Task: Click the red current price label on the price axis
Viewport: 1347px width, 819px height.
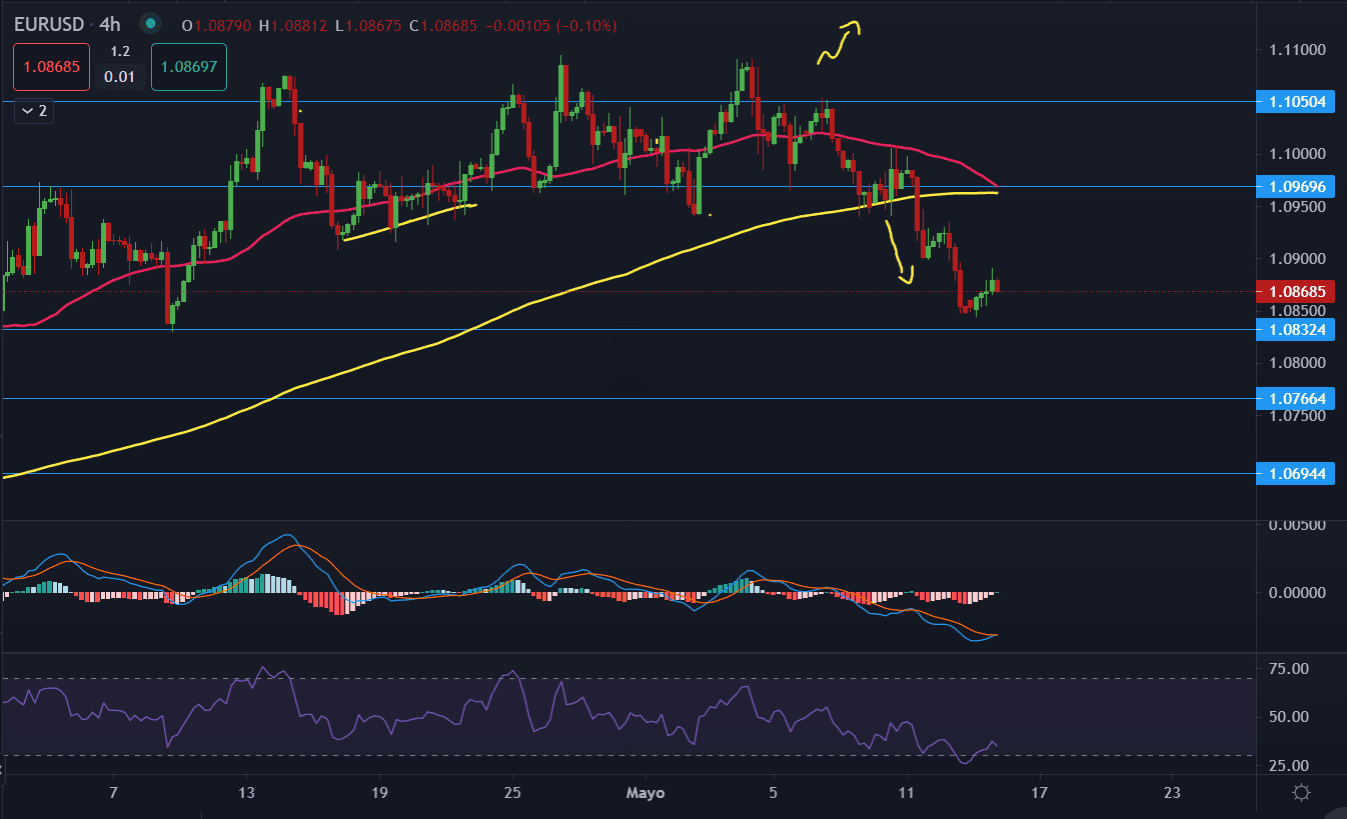Action: click(1297, 292)
